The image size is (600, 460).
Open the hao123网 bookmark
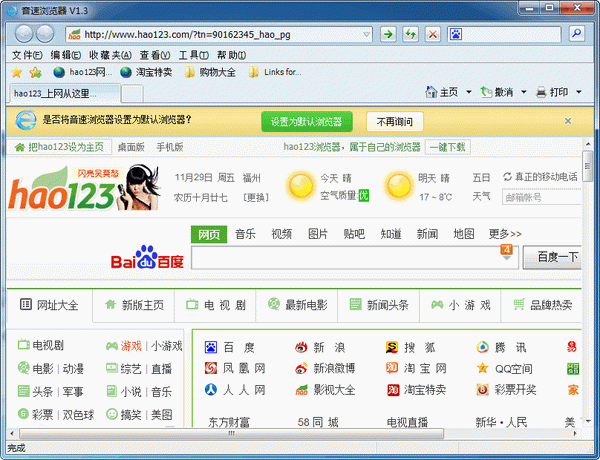pos(83,72)
